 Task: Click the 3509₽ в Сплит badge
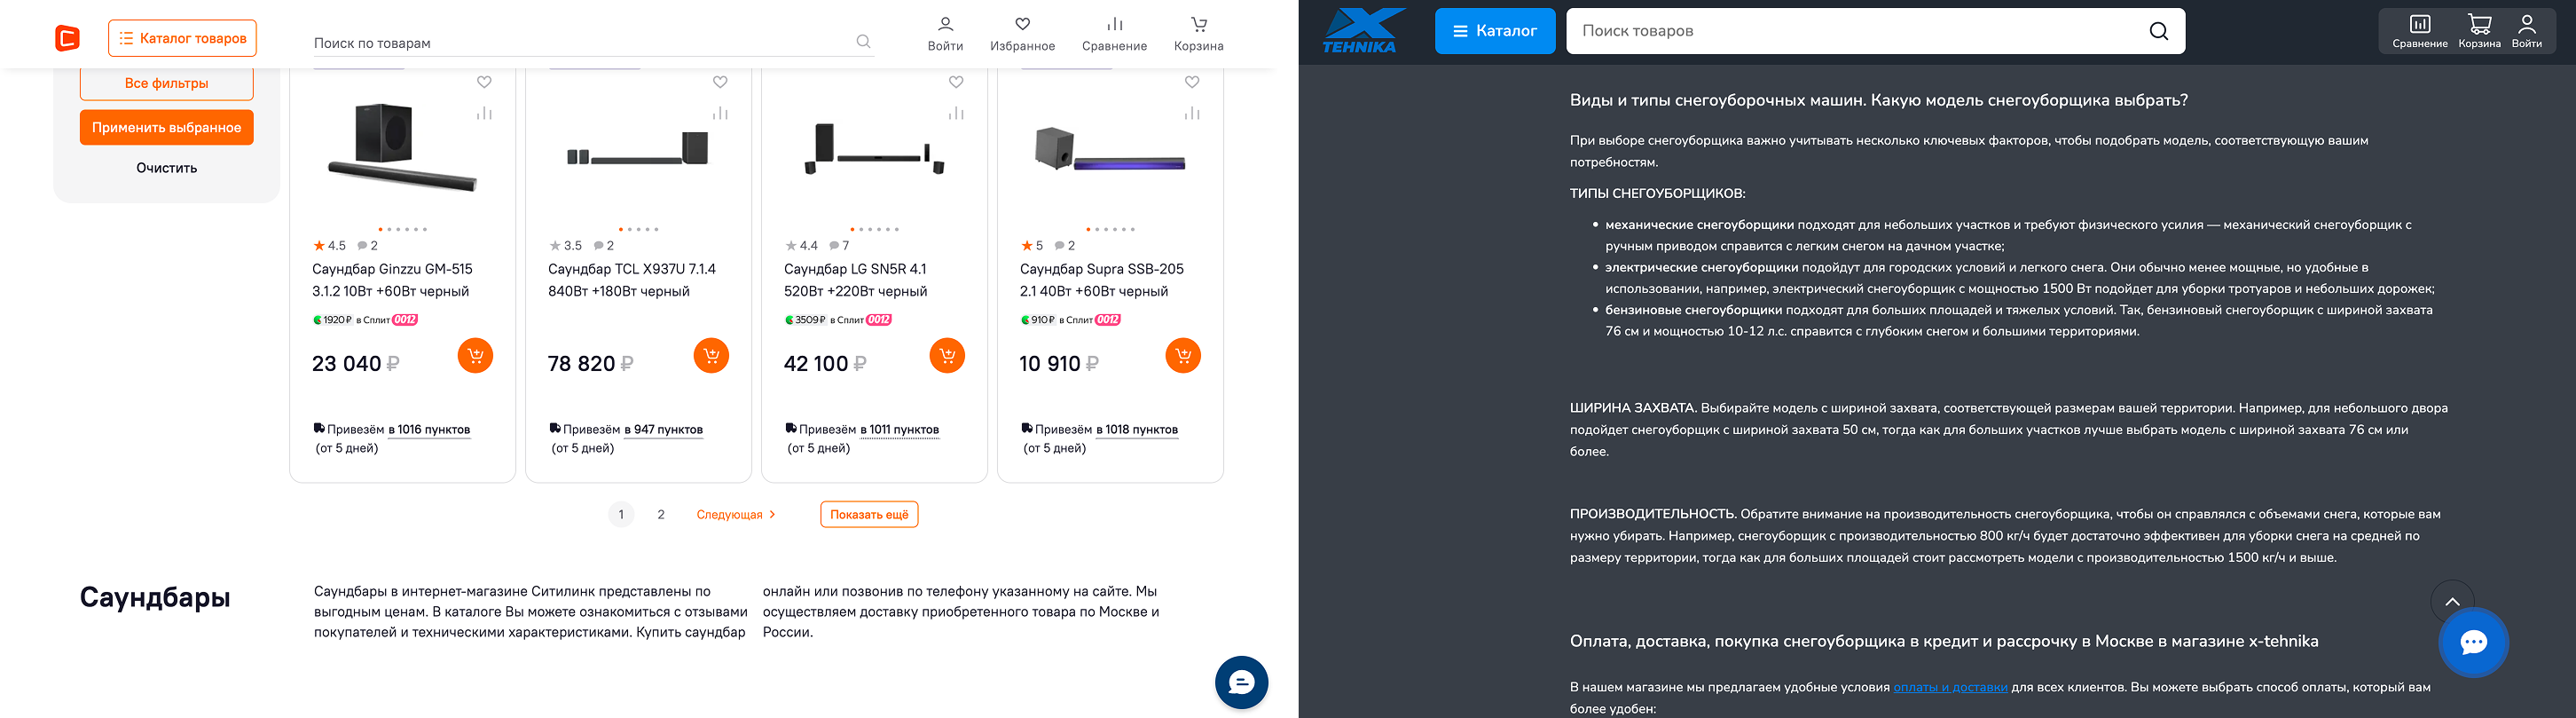[x=838, y=320]
